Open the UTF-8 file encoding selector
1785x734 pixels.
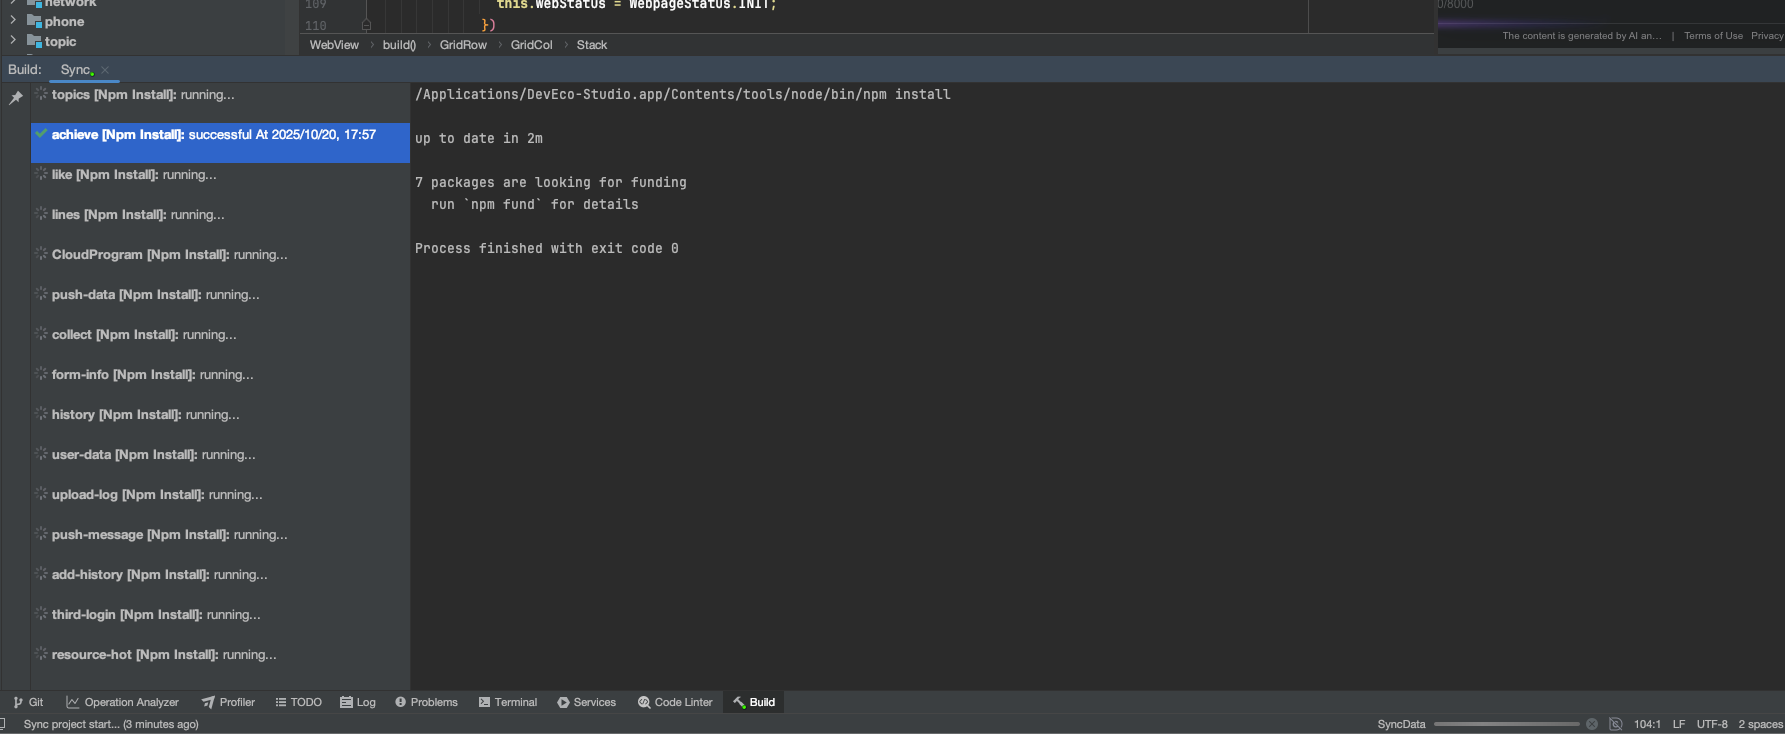(x=1711, y=724)
